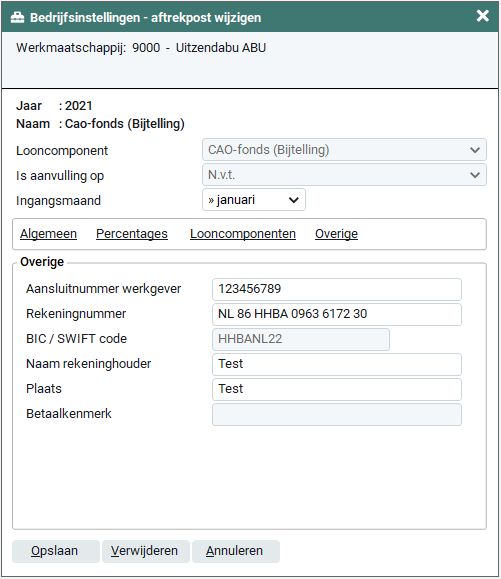The image size is (501, 579).
Task: Close the aftrekpost wijzigen dialog
Action: pyautogui.click(x=483, y=16)
